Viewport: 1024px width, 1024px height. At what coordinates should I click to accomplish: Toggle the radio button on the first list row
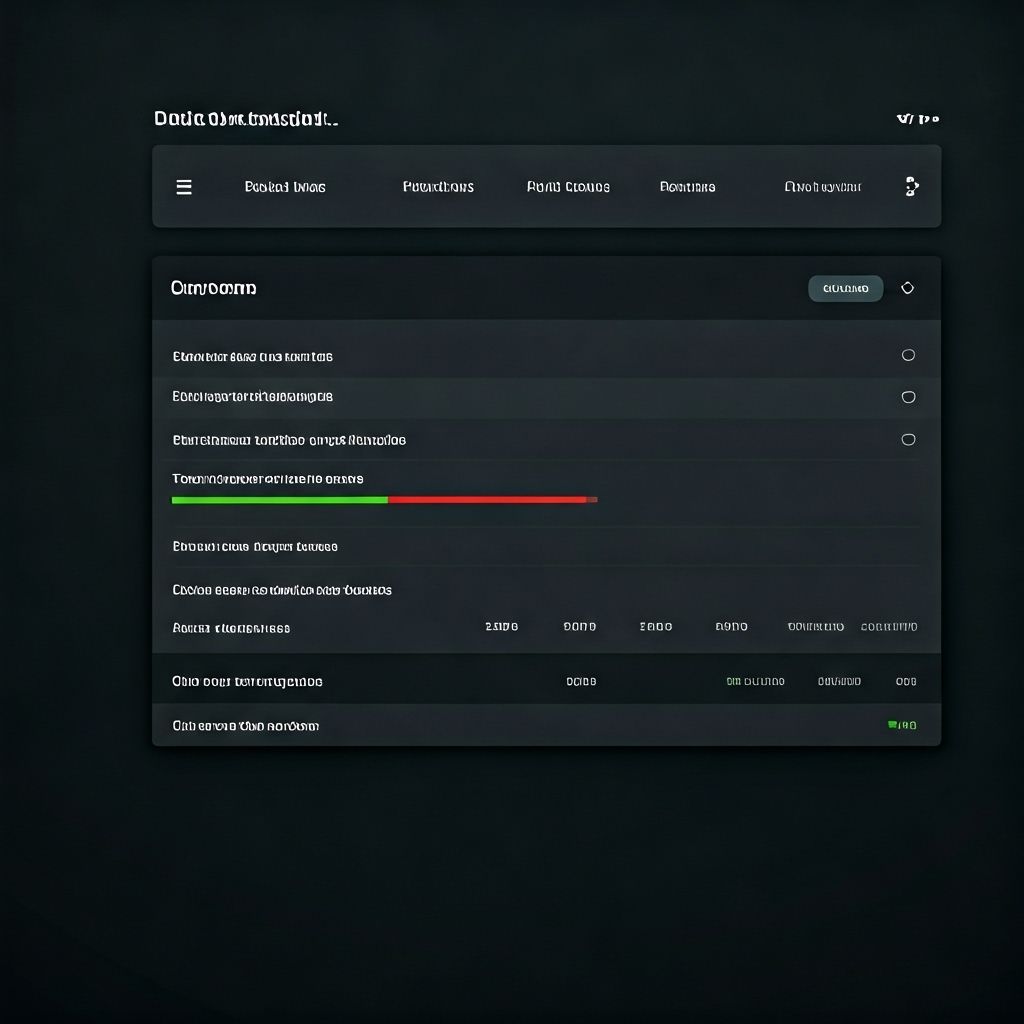coord(908,355)
